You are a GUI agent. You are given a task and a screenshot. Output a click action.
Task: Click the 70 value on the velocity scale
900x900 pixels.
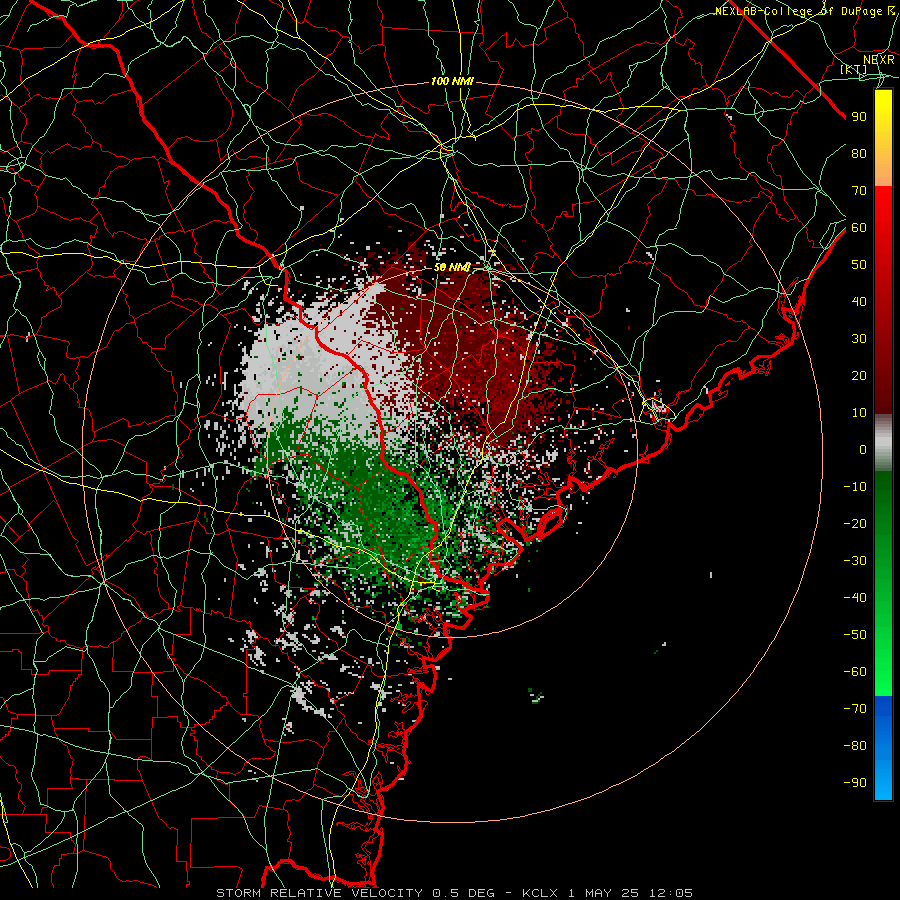pos(859,191)
